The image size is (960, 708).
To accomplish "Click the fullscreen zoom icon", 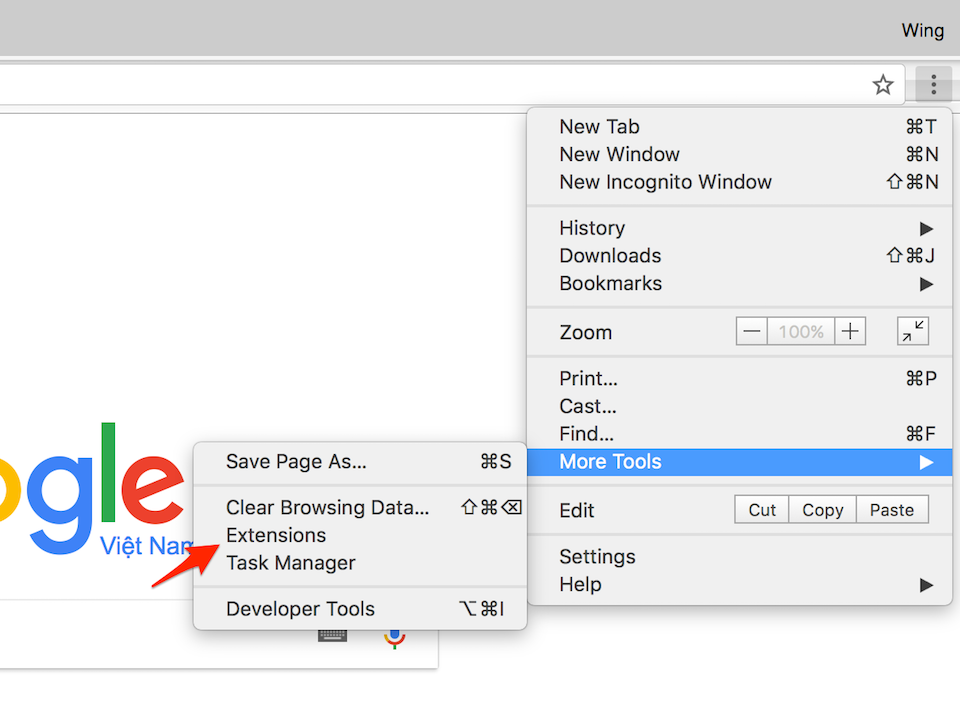I will (913, 331).
